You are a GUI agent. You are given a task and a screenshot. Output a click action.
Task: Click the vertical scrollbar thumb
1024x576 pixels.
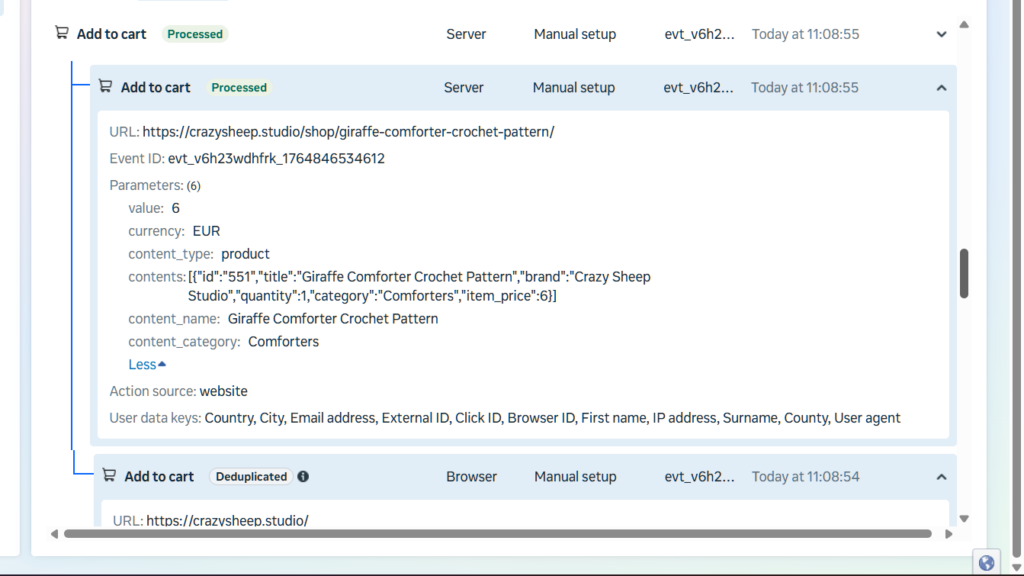click(x=964, y=273)
